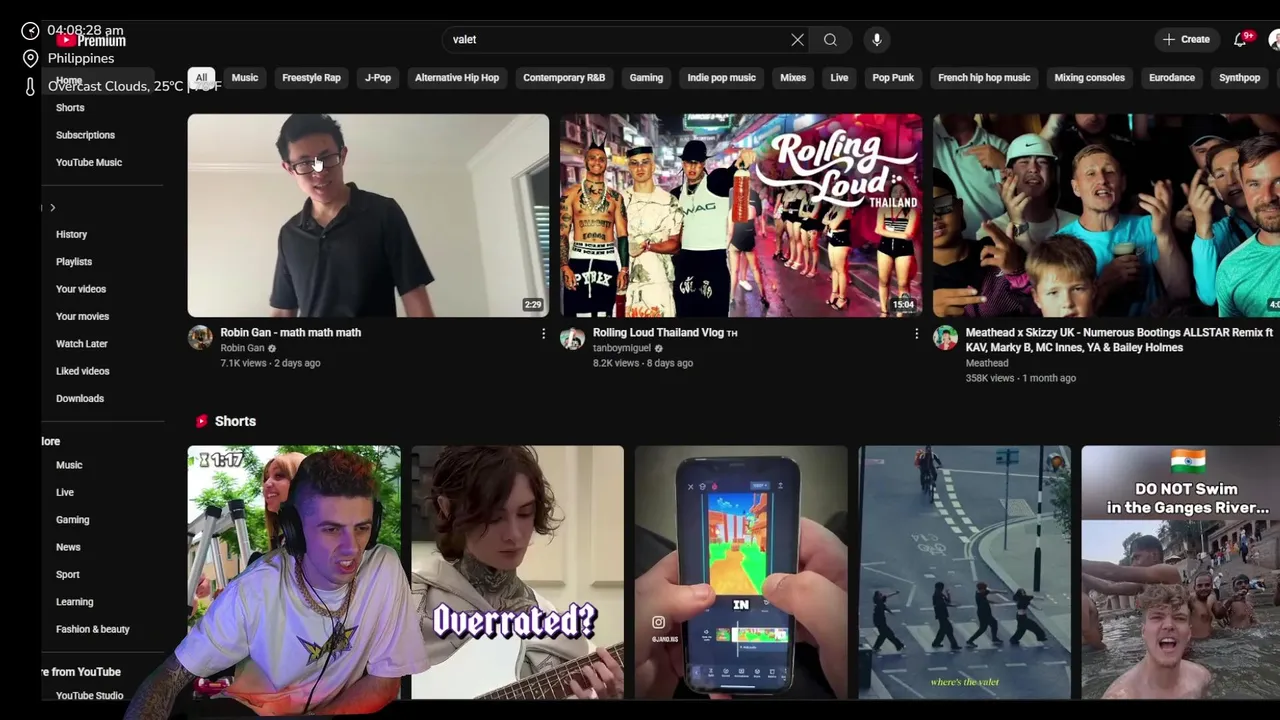This screenshot has height=720, width=1280.
Task: Select the Mixing consoles chip
Action: (x=1089, y=78)
